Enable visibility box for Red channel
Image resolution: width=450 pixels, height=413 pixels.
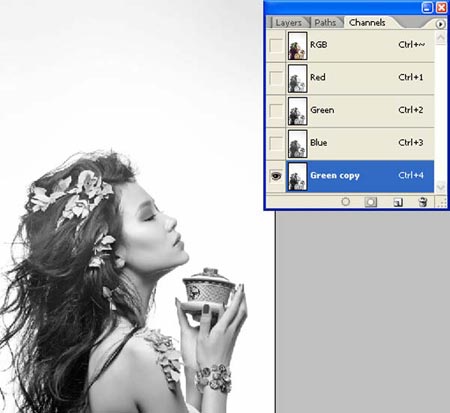pyautogui.click(x=276, y=78)
